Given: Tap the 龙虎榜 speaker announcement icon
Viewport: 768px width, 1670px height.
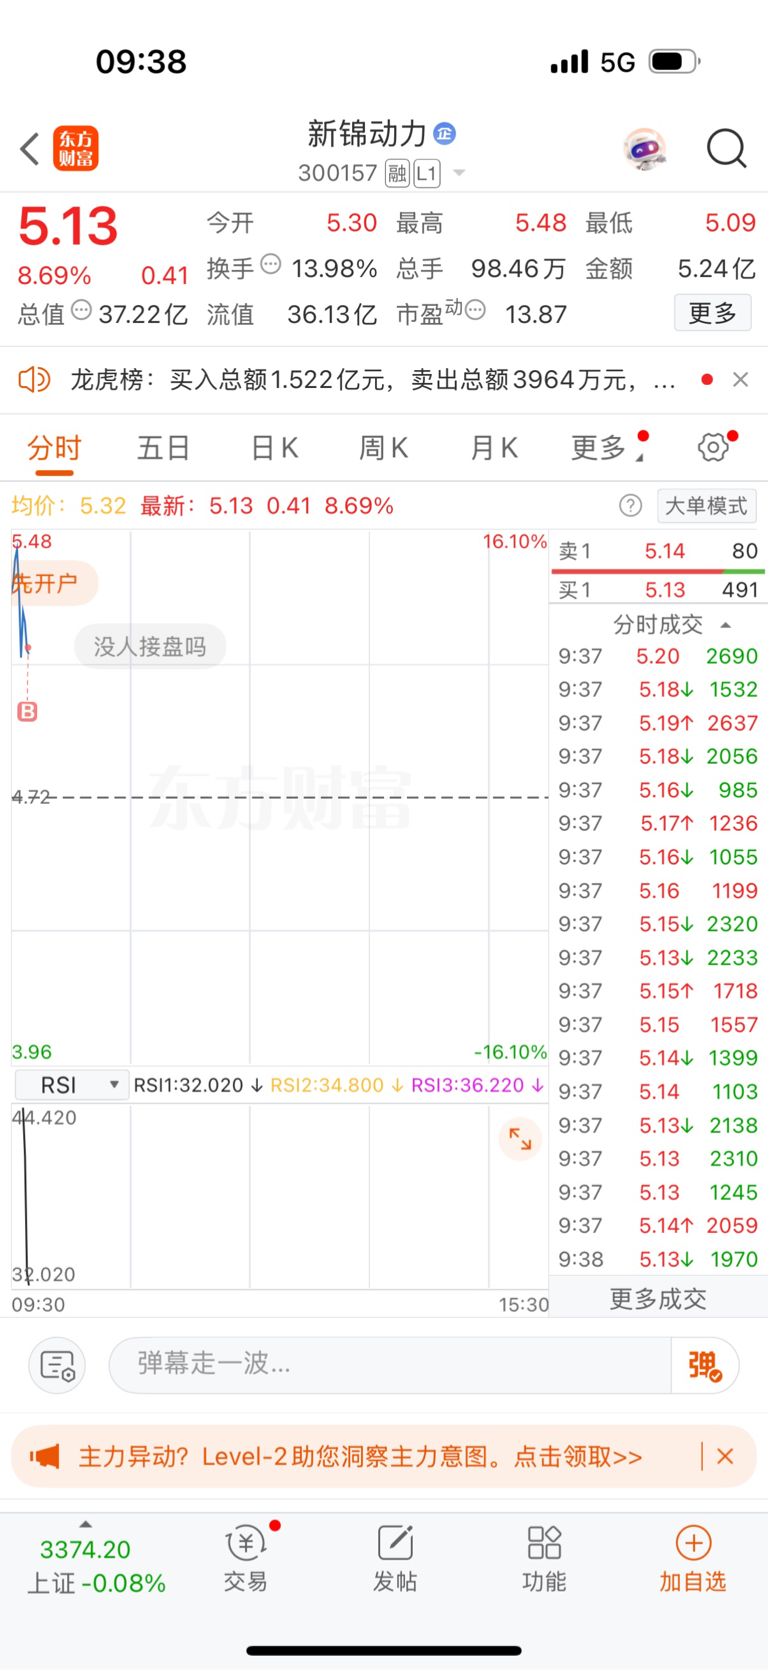Looking at the screenshot, I should [x=34, y=379].
